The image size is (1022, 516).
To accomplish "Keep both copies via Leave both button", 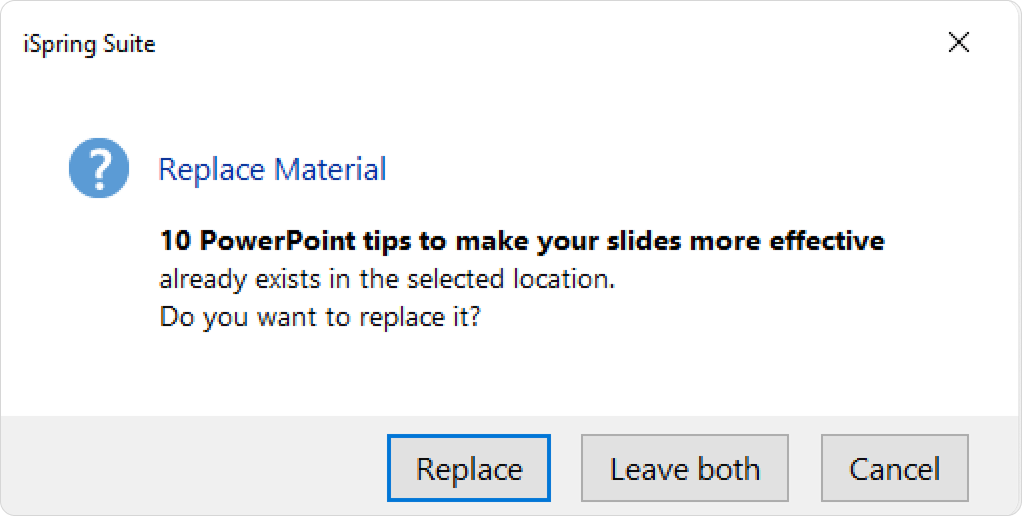I will click(684, 468).
